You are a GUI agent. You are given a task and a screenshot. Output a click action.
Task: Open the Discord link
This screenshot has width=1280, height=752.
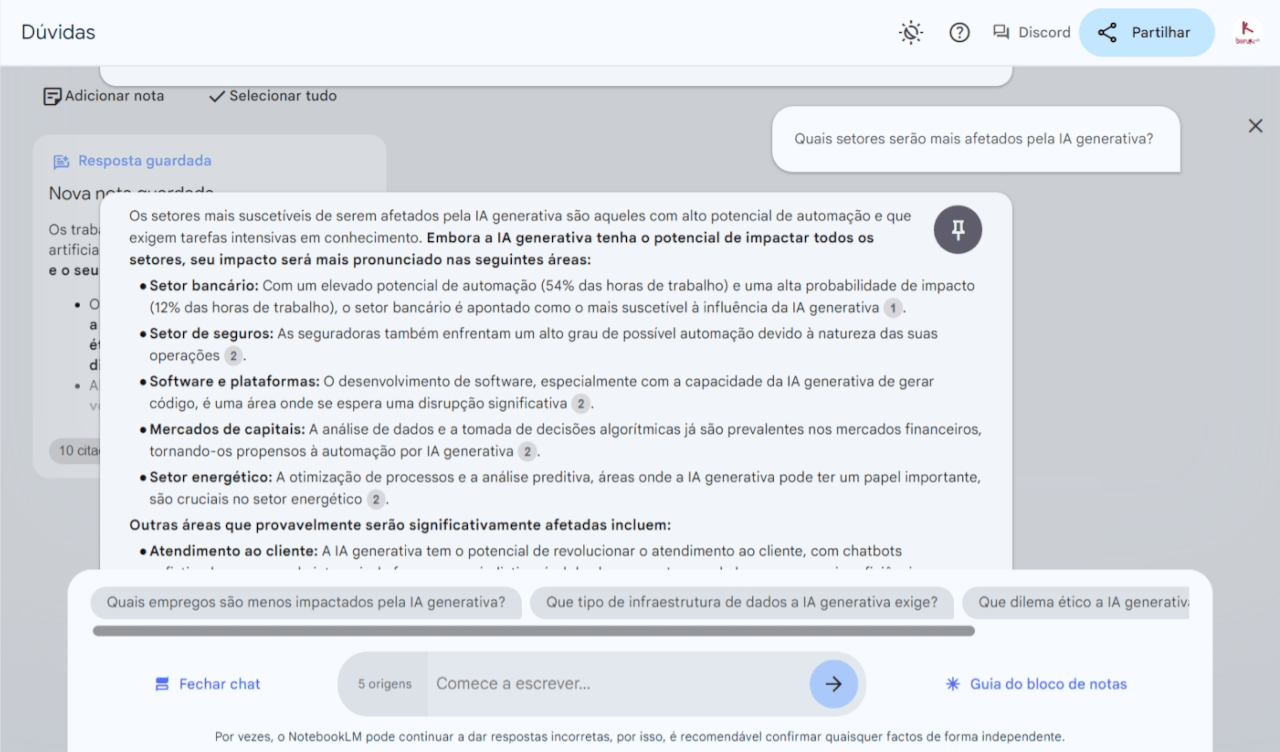(1031, 33)
